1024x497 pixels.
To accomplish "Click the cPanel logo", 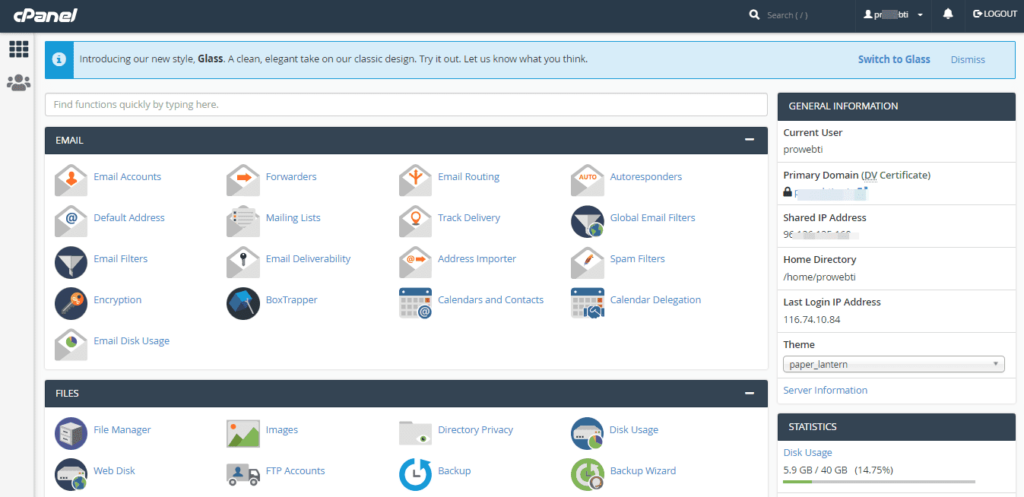I will (x=46, y=15).
